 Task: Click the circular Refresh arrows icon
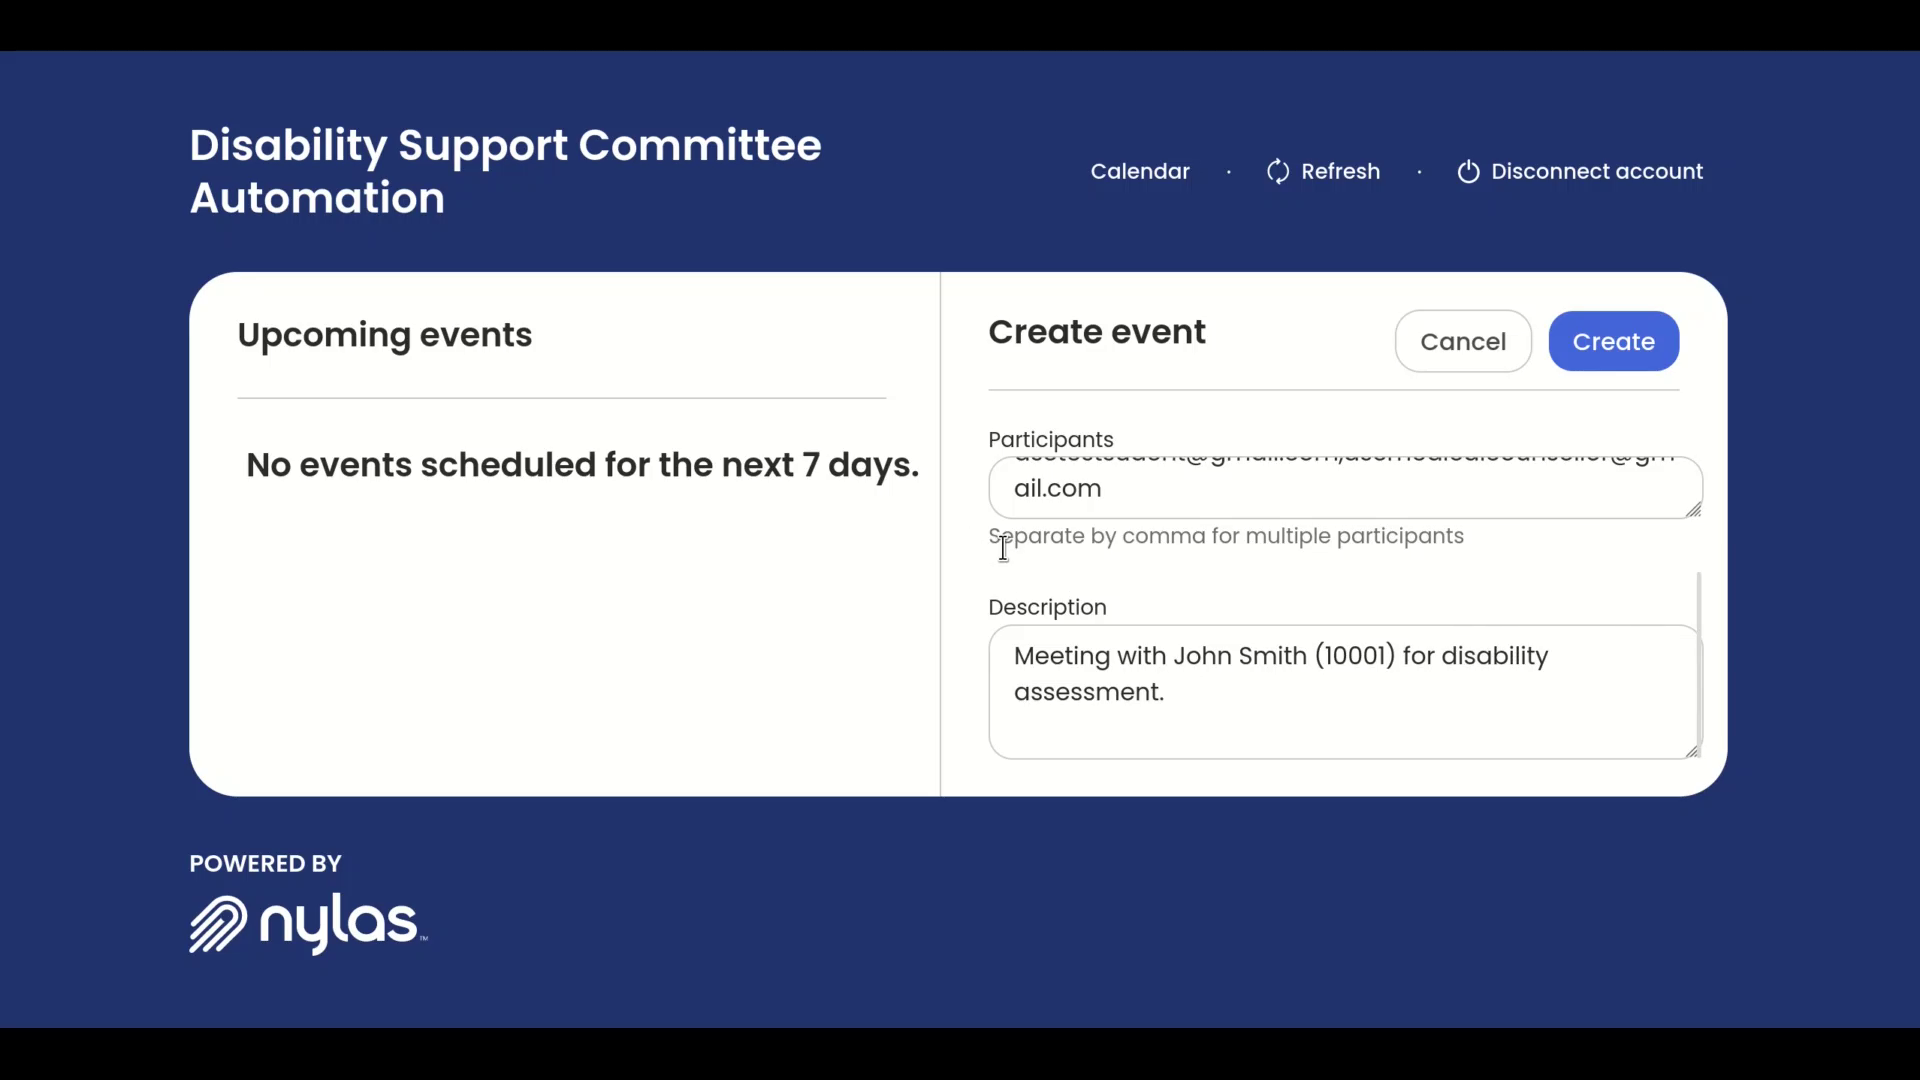1277,172
